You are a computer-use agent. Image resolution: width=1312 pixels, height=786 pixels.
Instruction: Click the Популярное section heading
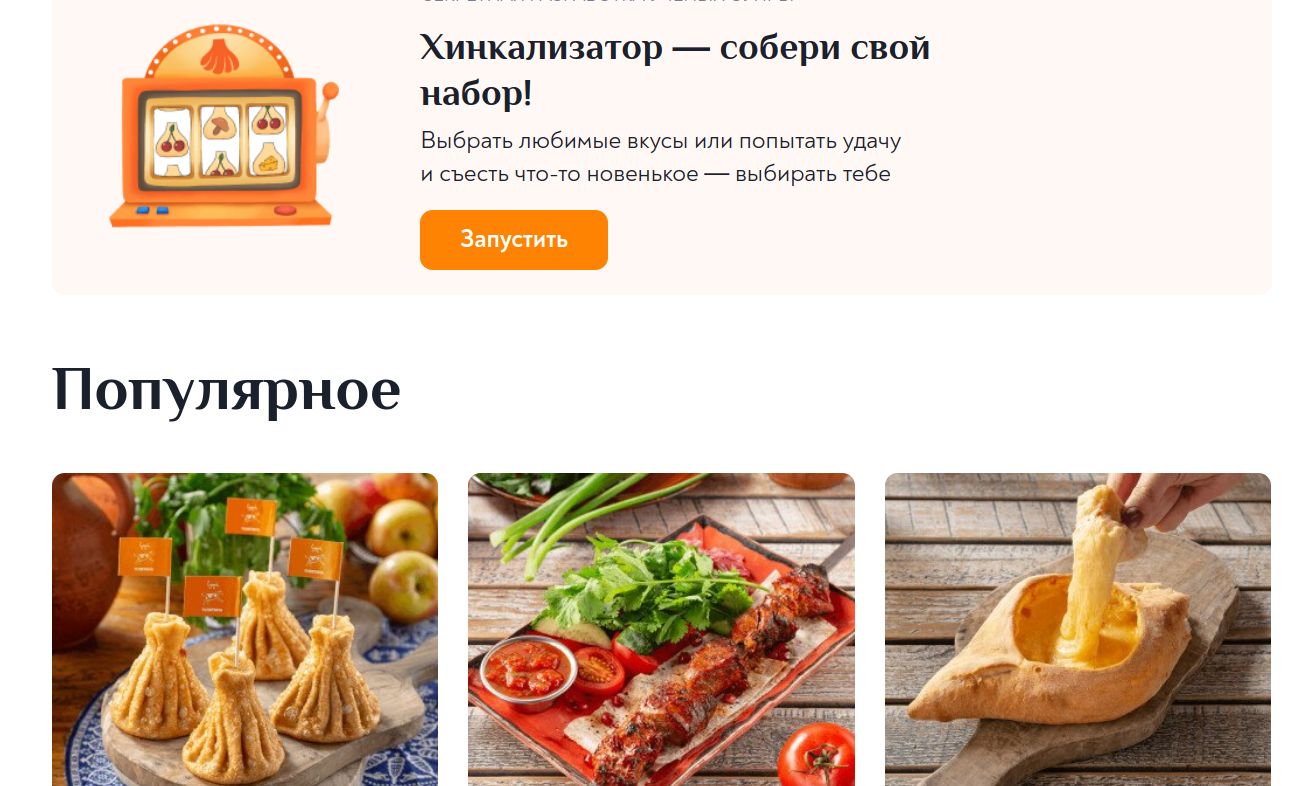pos(226,389)
